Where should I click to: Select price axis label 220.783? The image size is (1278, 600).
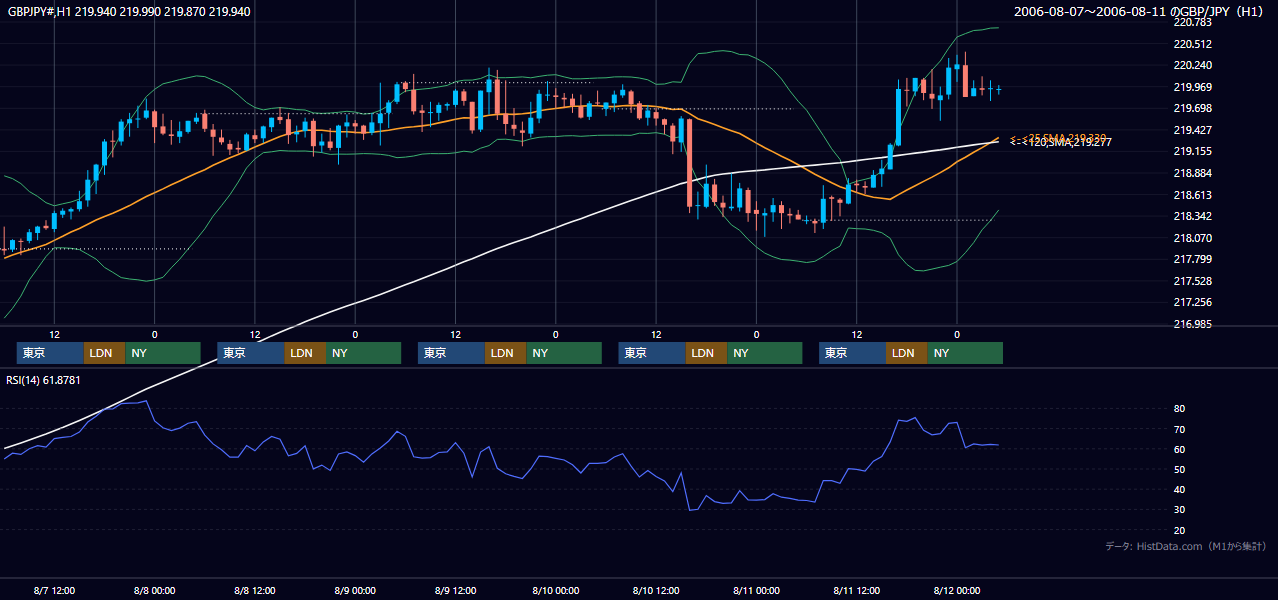pos(1192,22)
